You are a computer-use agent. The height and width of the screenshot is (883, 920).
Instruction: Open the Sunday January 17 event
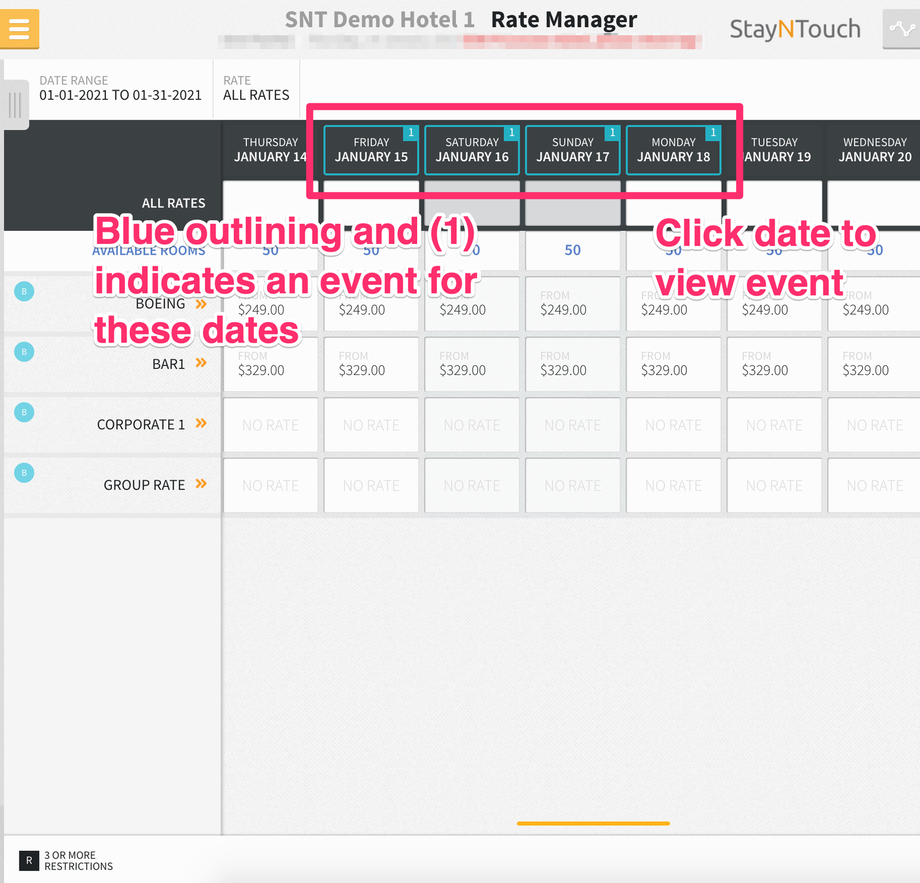573,150
